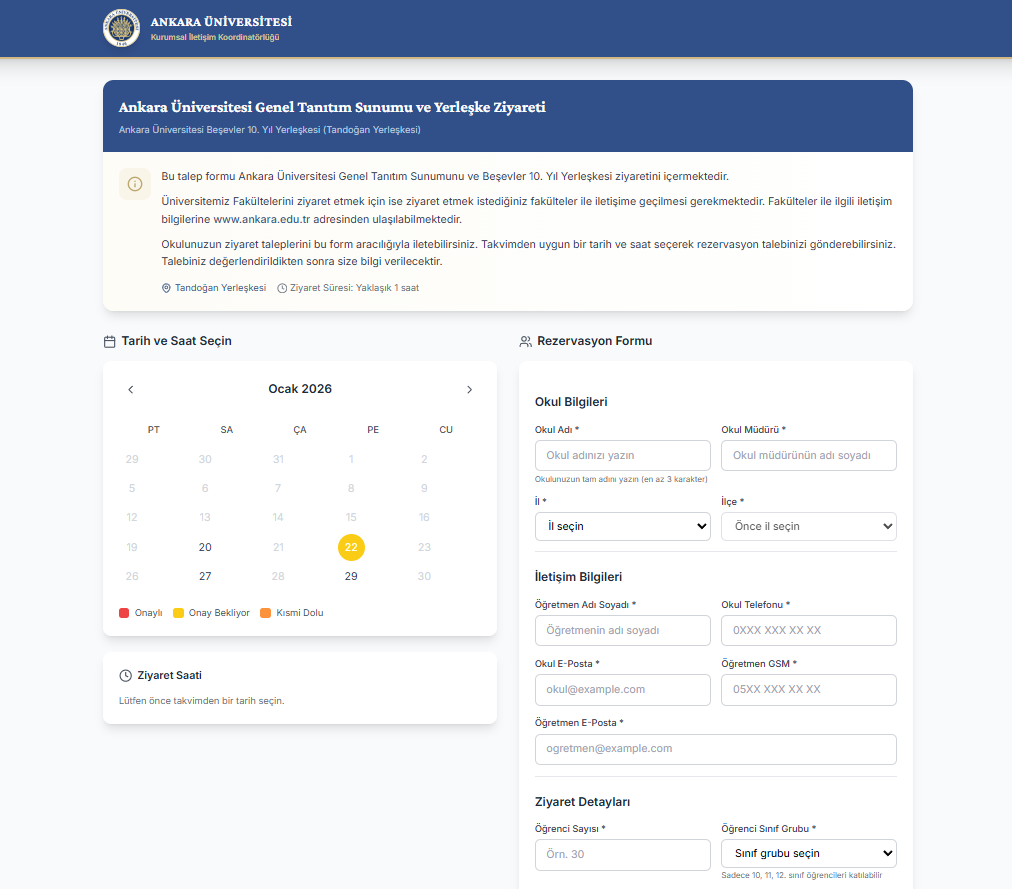Open the İlçe dropdown showing Önce il seçin
The width and height of the screenshot is (1012, 889).
809,526
